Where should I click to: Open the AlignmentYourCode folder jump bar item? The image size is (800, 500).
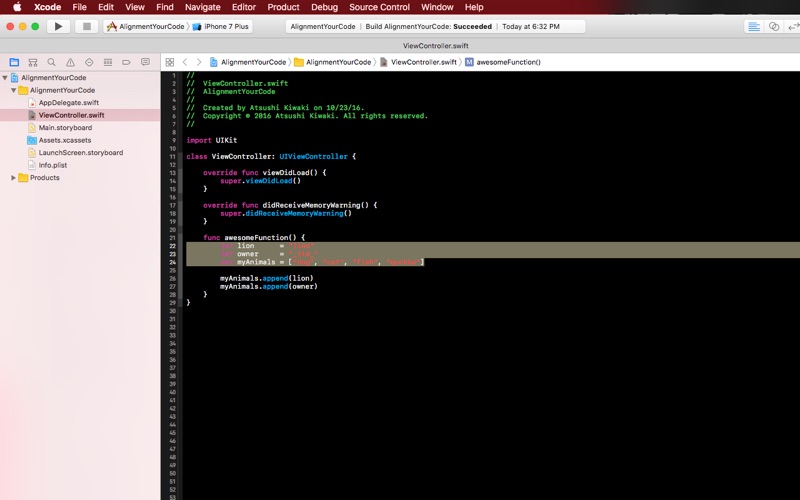point(333,62)
